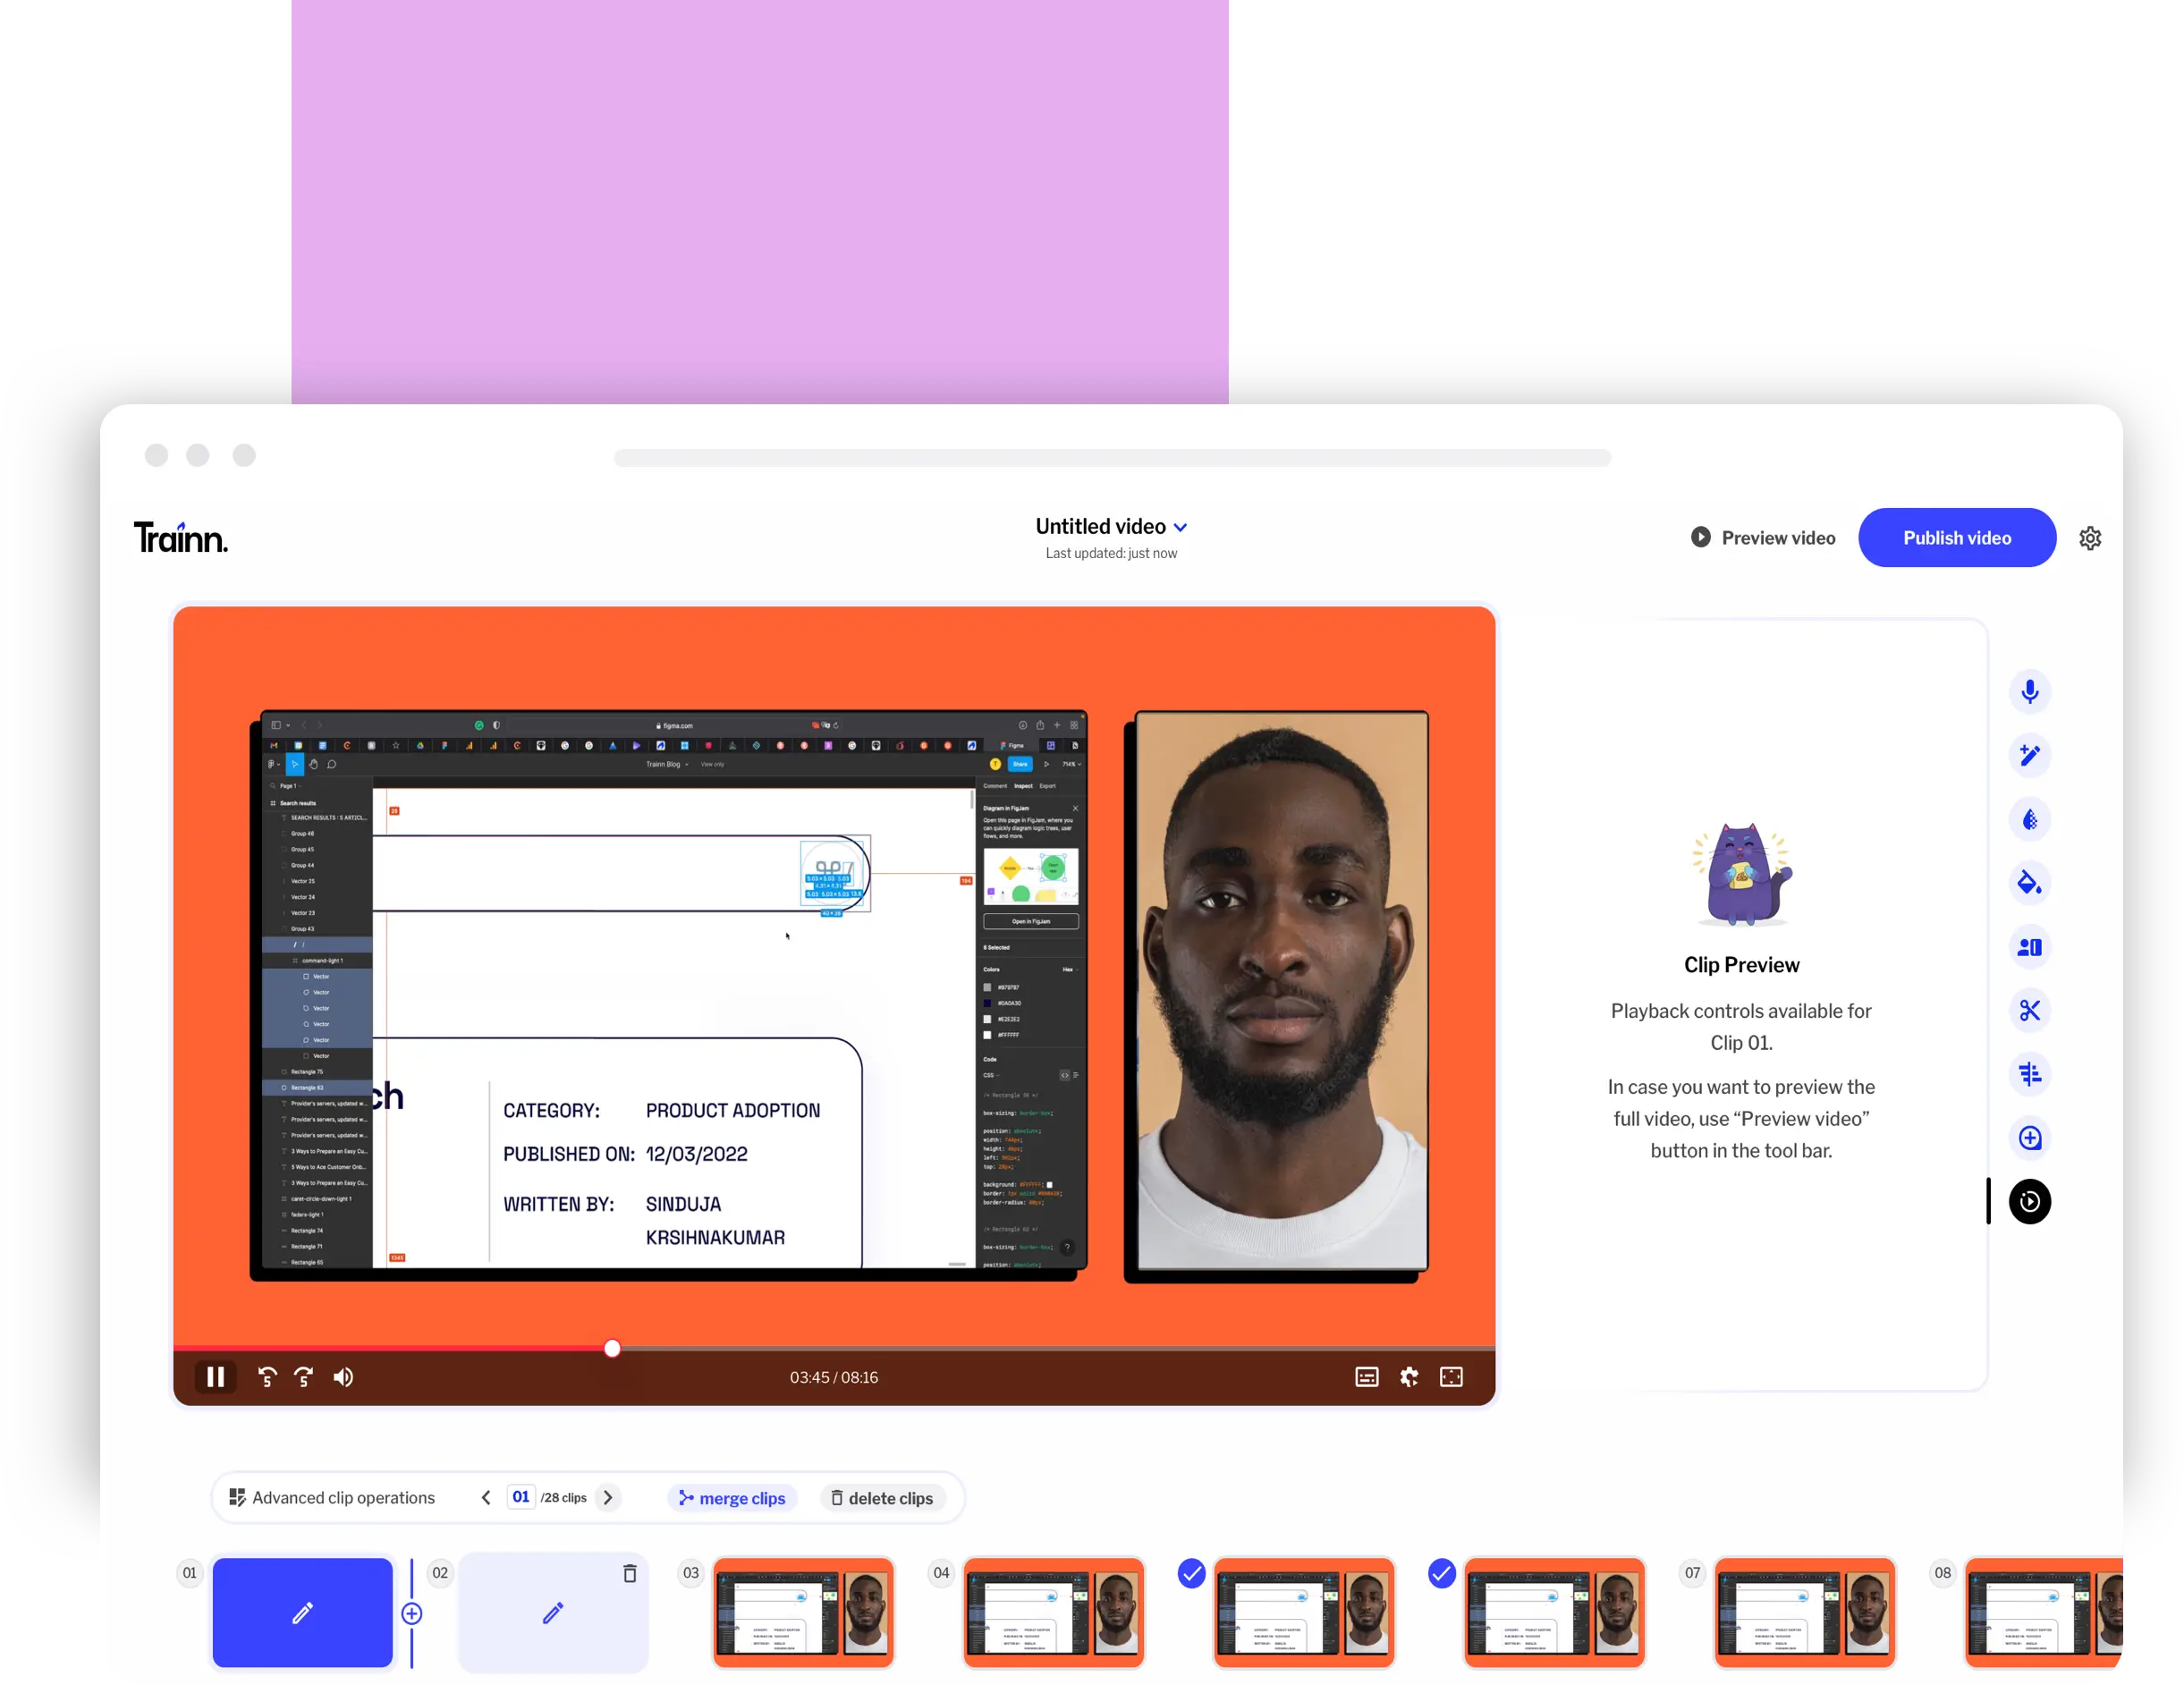Toggle the mute audio button
This screenshot has width=2184, height=1685.
tap(343, 1377)
